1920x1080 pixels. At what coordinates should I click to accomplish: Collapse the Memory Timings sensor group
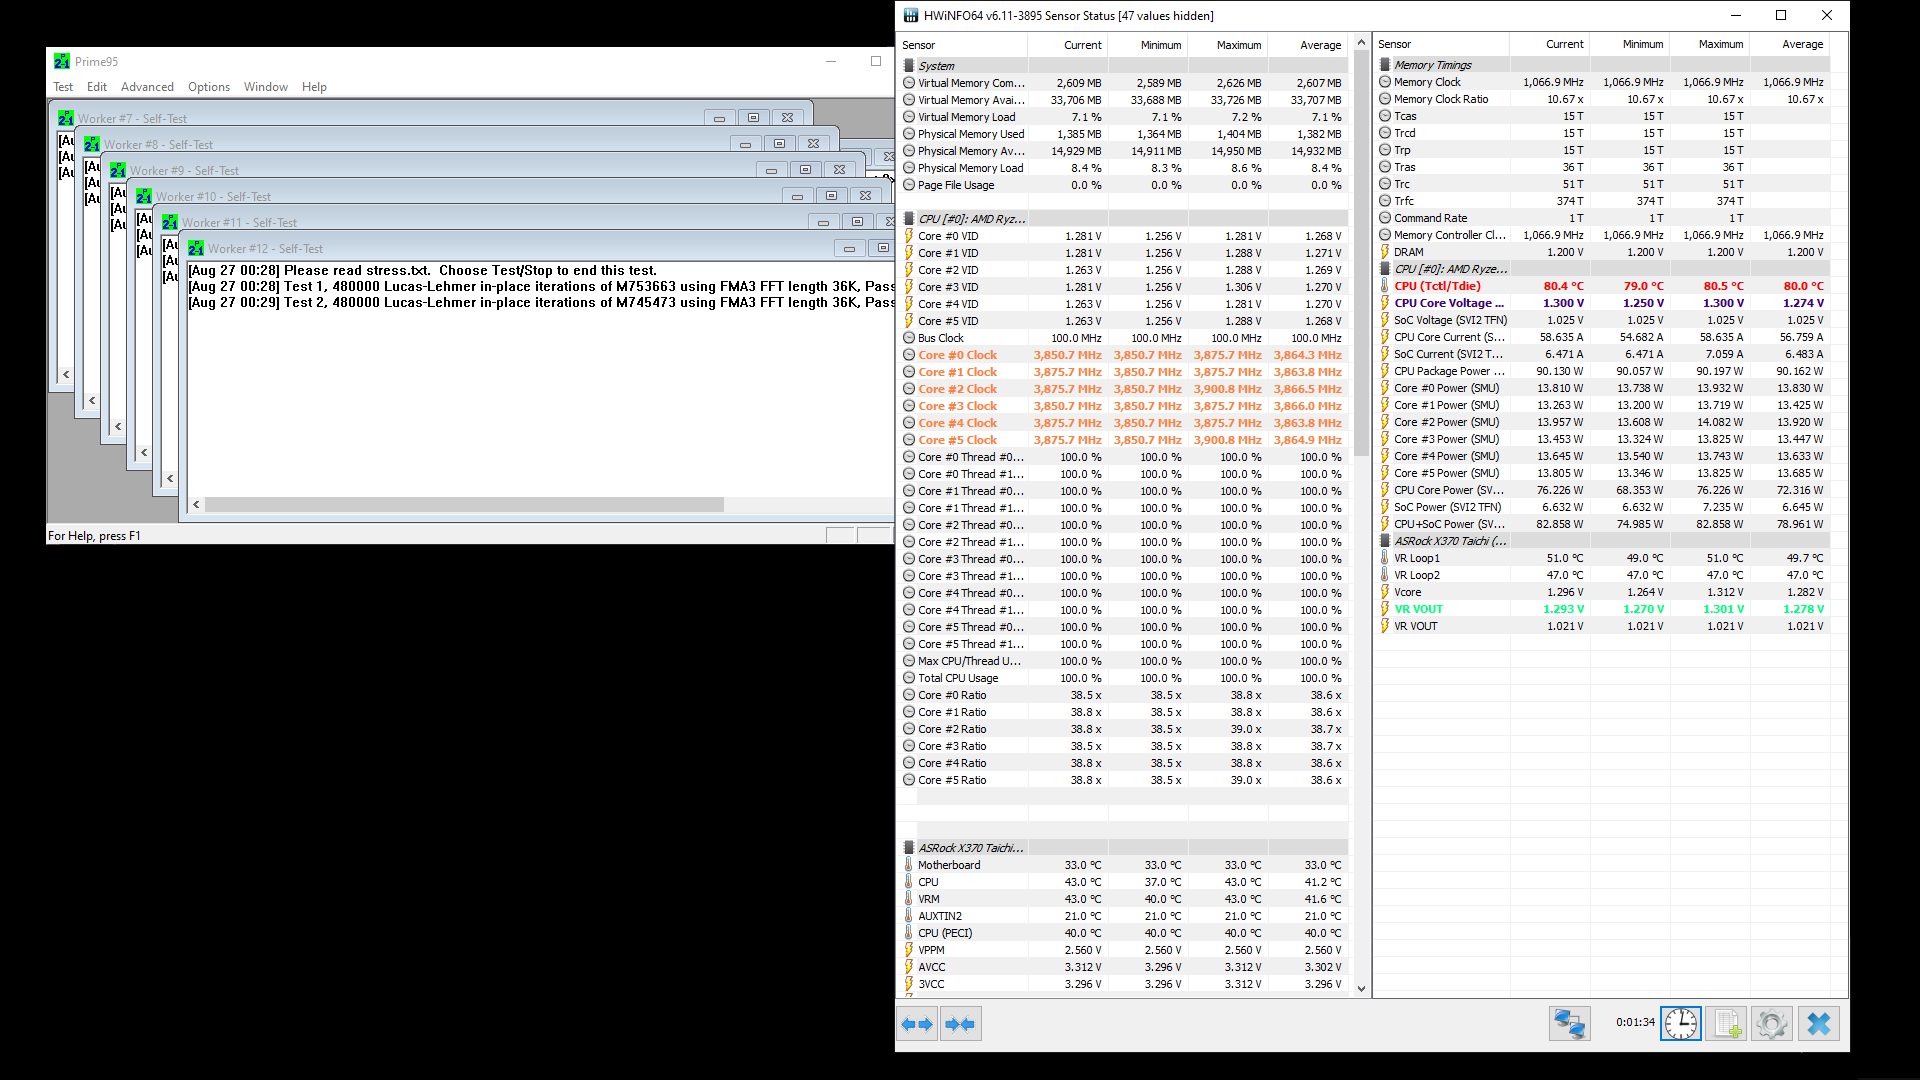pos(1432,65)
